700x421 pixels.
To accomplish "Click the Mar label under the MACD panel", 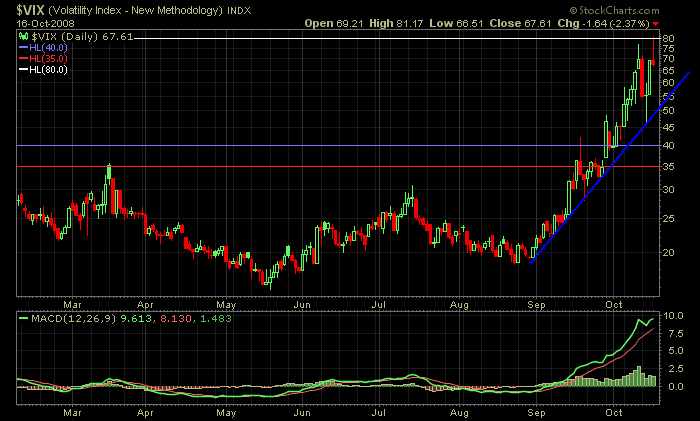I will pos(72,413).
